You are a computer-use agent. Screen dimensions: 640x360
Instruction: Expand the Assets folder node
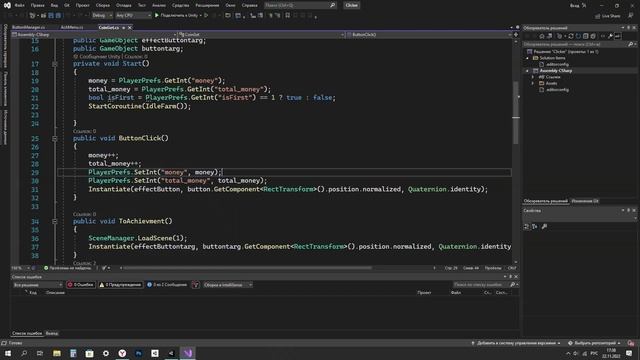[533, 83]
